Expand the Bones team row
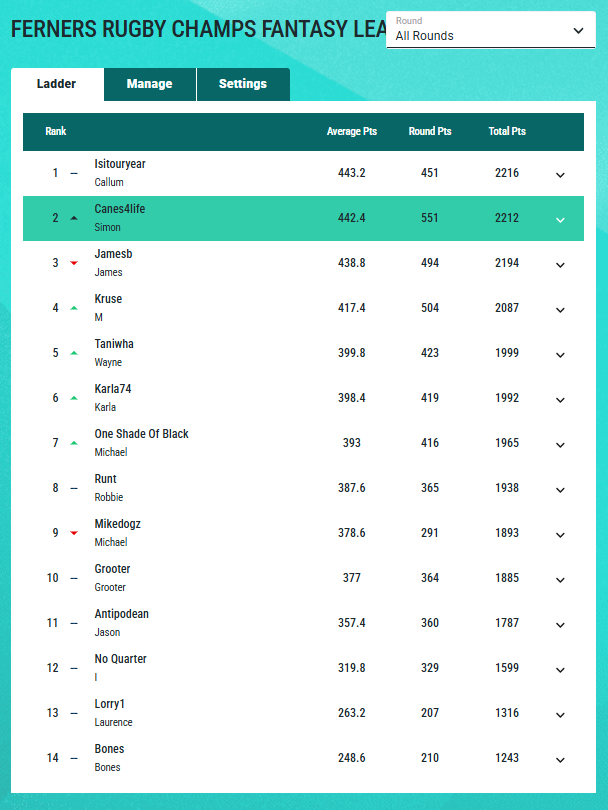 pos(560,759)
